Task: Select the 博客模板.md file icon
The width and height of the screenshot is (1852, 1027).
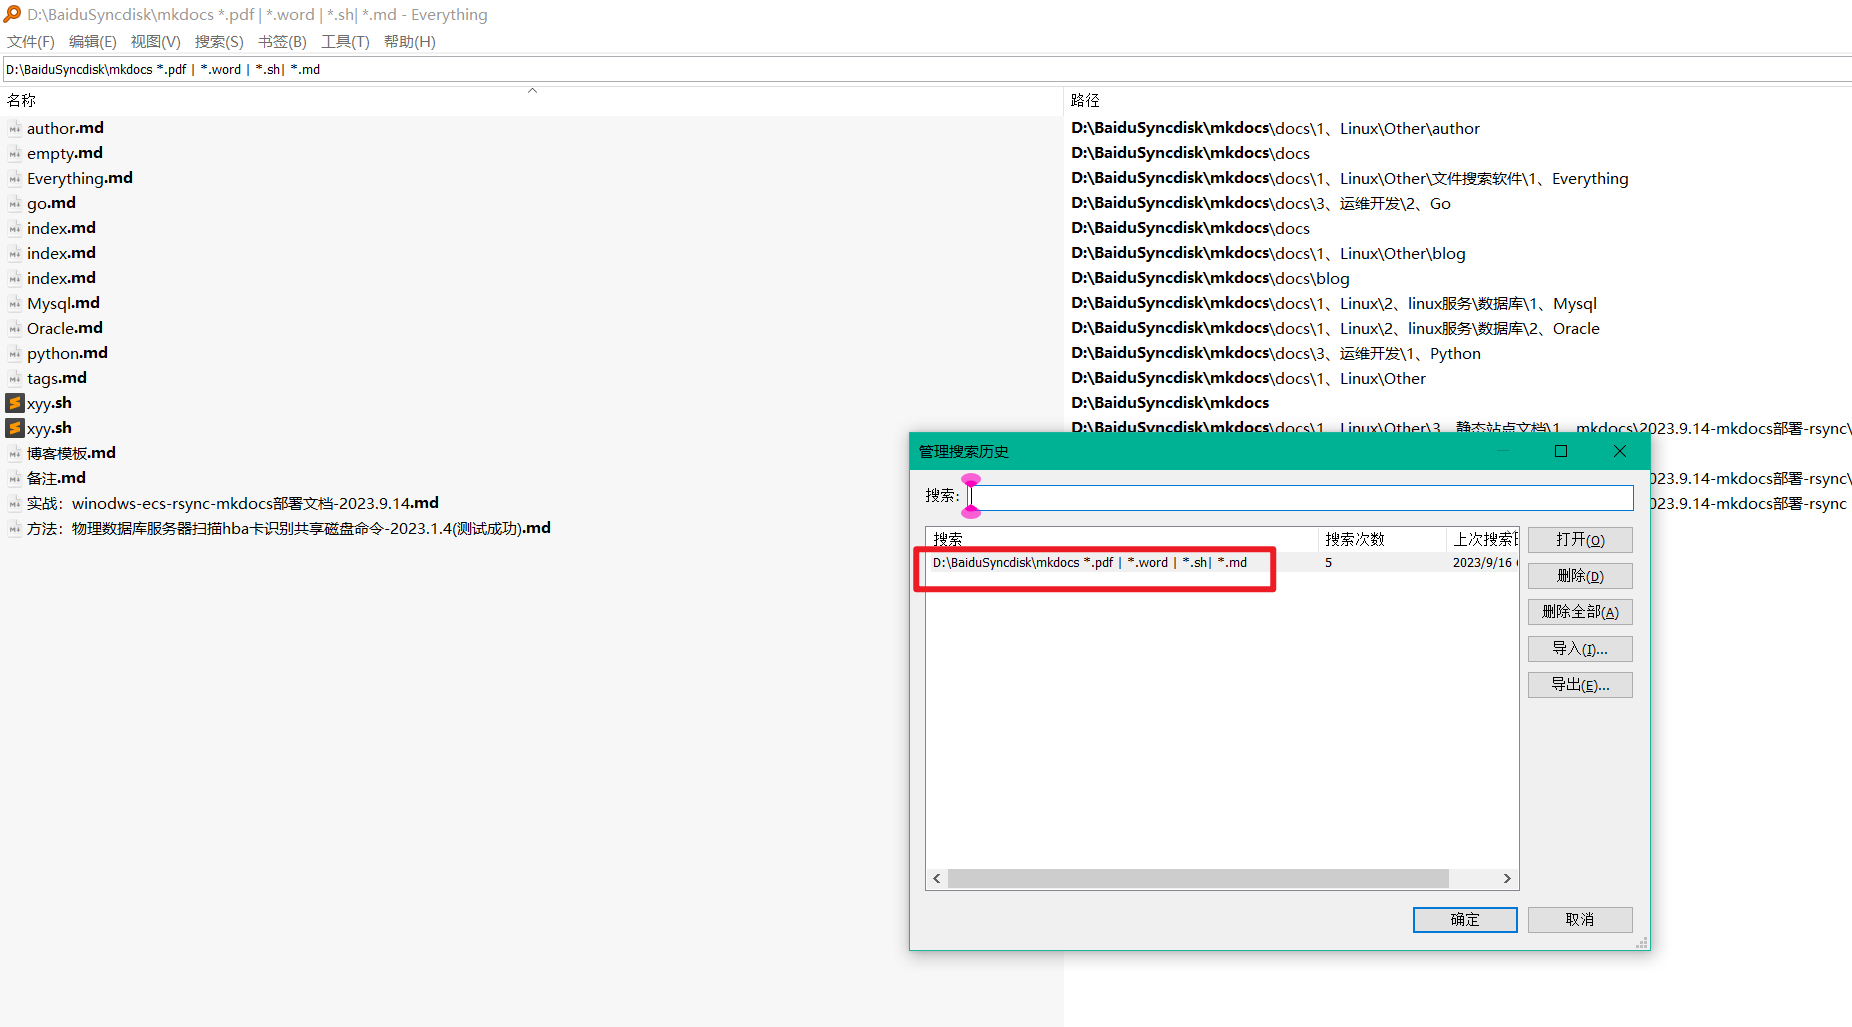Action: pos(14,453)
